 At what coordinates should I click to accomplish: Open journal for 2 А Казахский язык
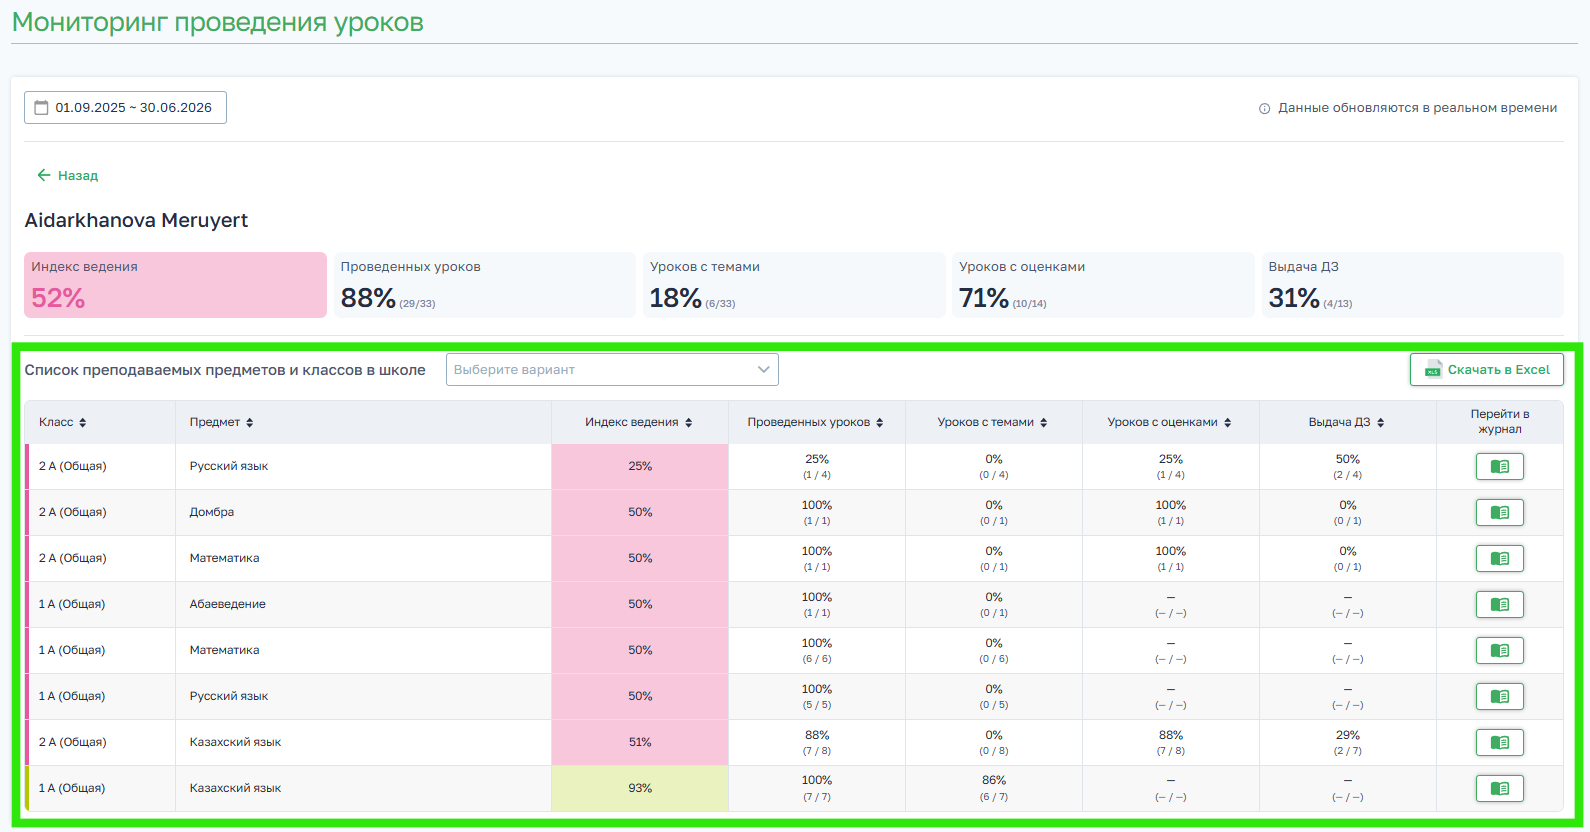click(1499, 743)
